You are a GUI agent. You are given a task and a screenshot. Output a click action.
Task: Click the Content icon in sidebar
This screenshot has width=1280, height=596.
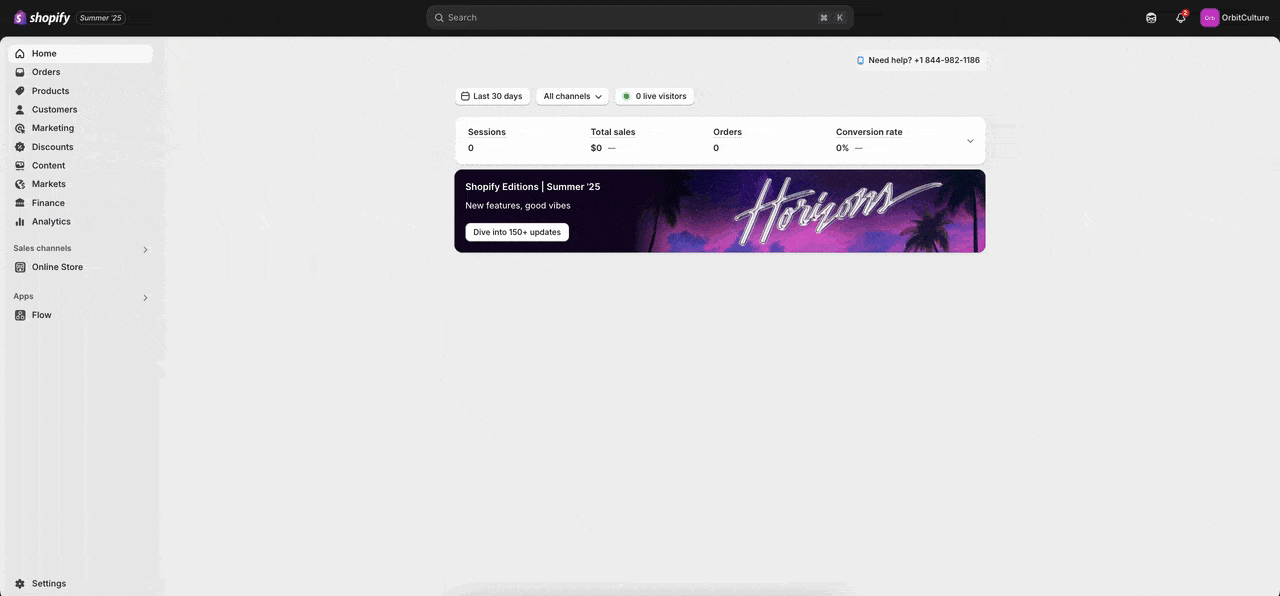pos(20,166)
